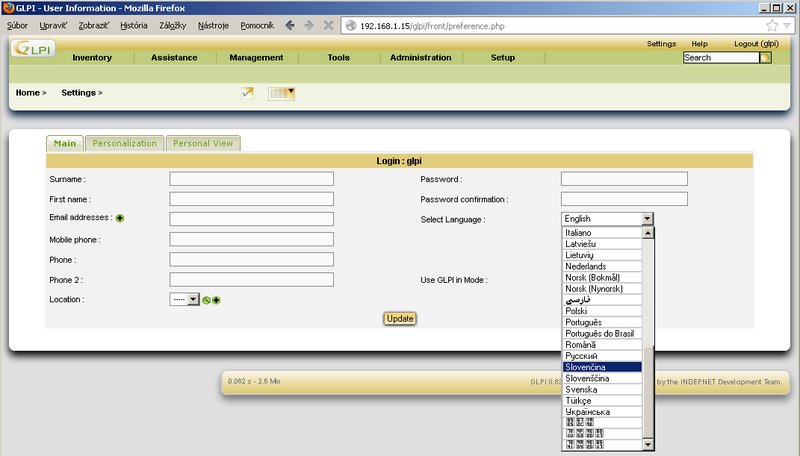Screen dimensions: 800x456
Task: Select Русский in language list
Action: coord(602,356)
